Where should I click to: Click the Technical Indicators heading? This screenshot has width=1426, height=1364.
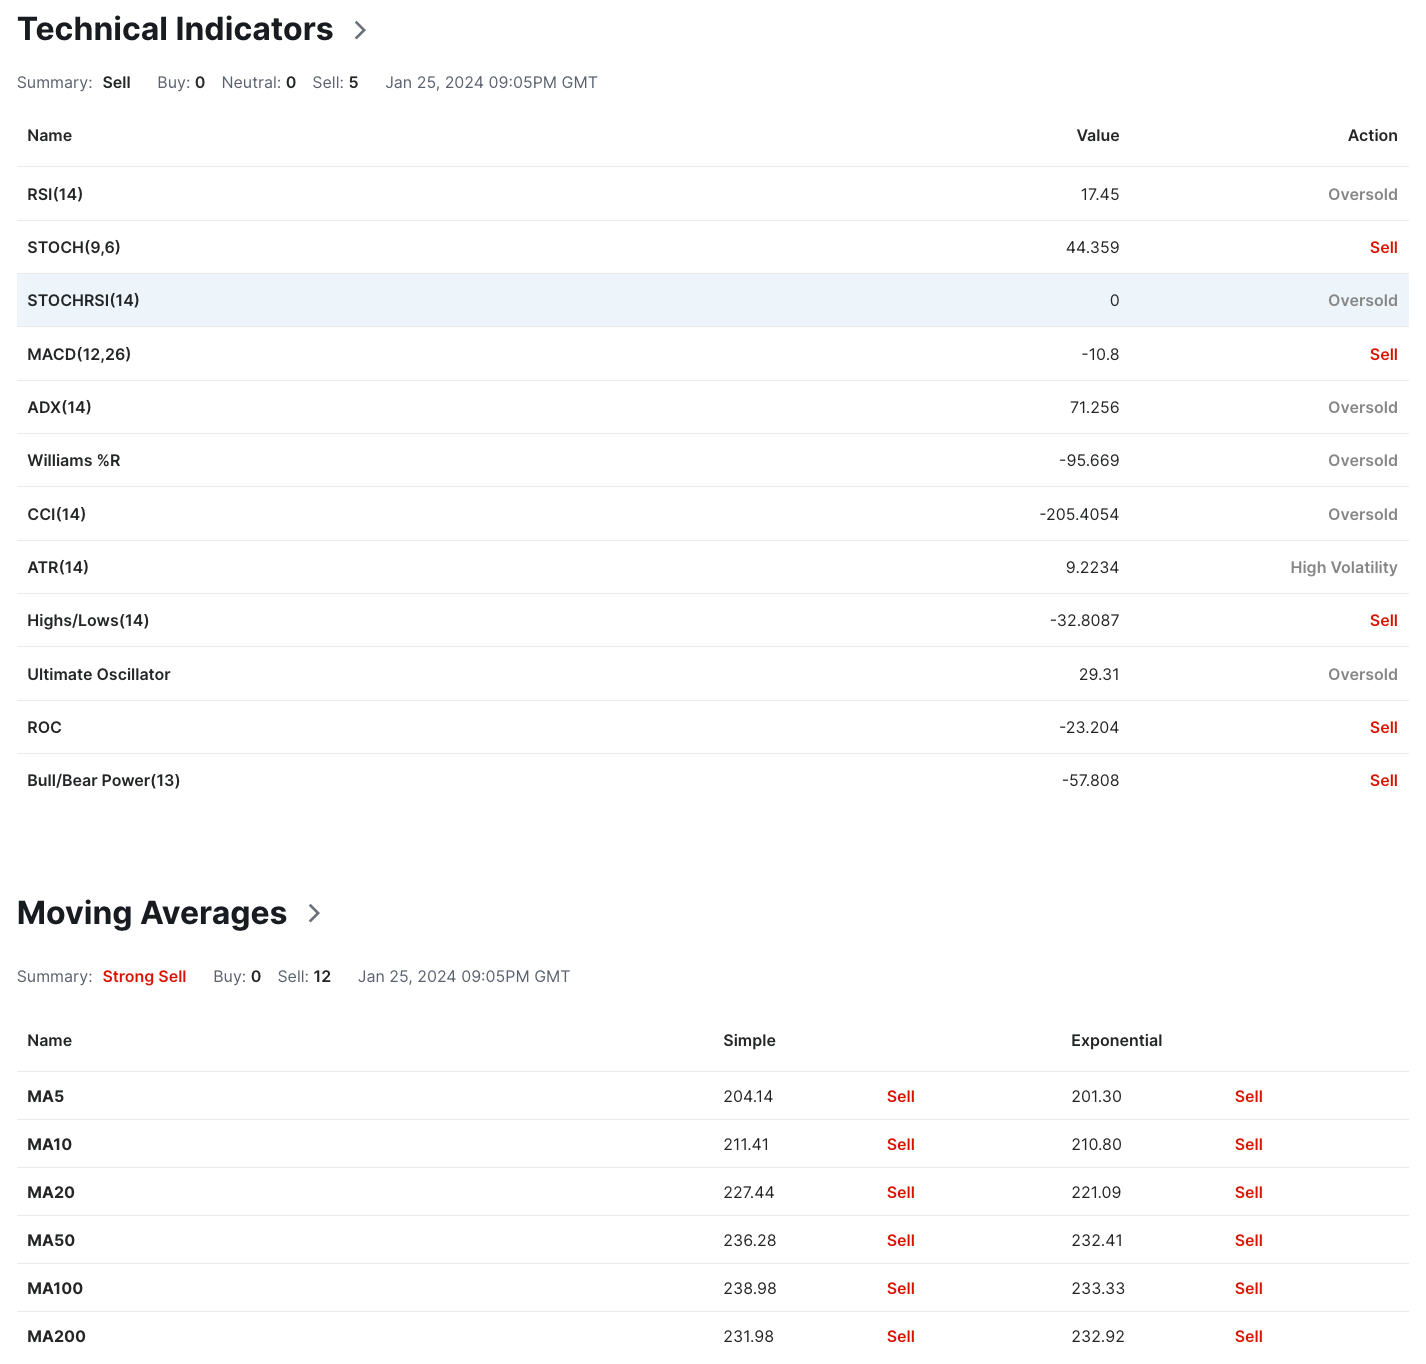pyautogui.click(x=175, y=29)
